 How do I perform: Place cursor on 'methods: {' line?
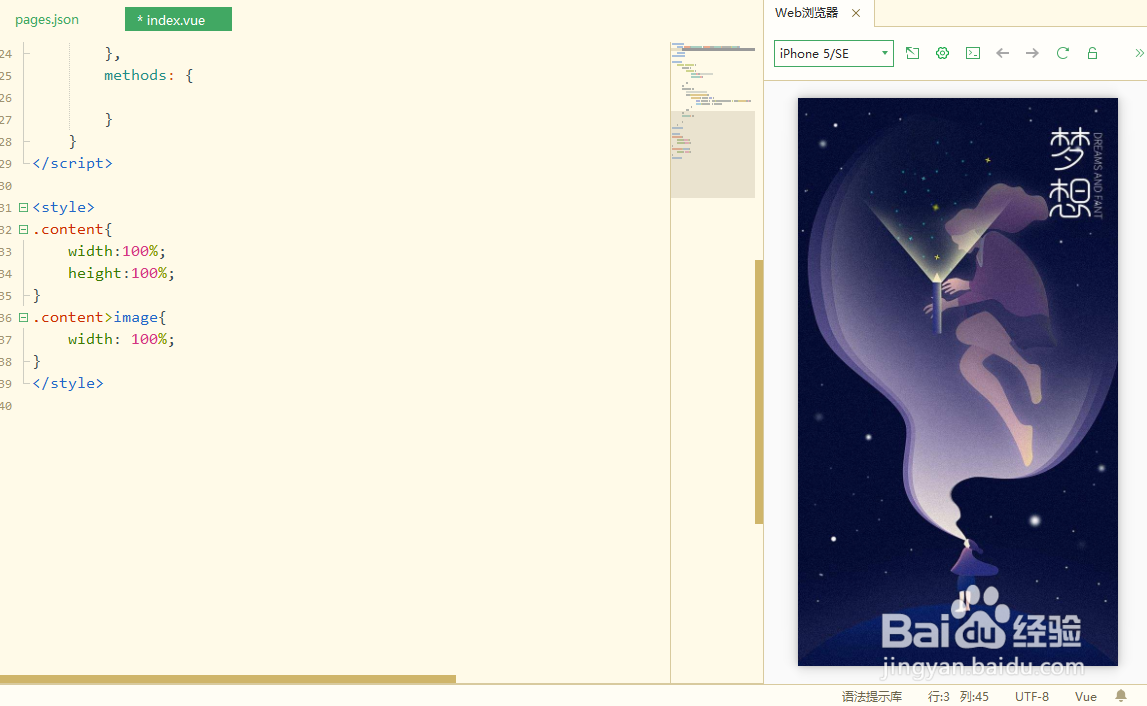(148, 75)
